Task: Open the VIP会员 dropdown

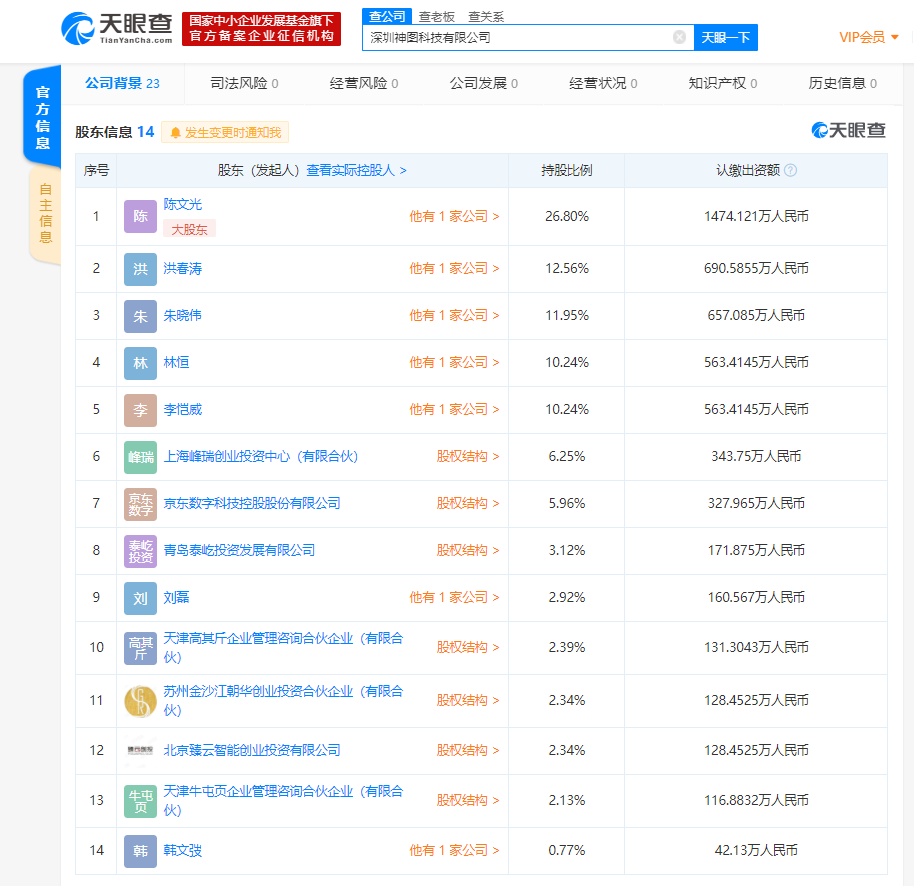Action: pos(869,37)
